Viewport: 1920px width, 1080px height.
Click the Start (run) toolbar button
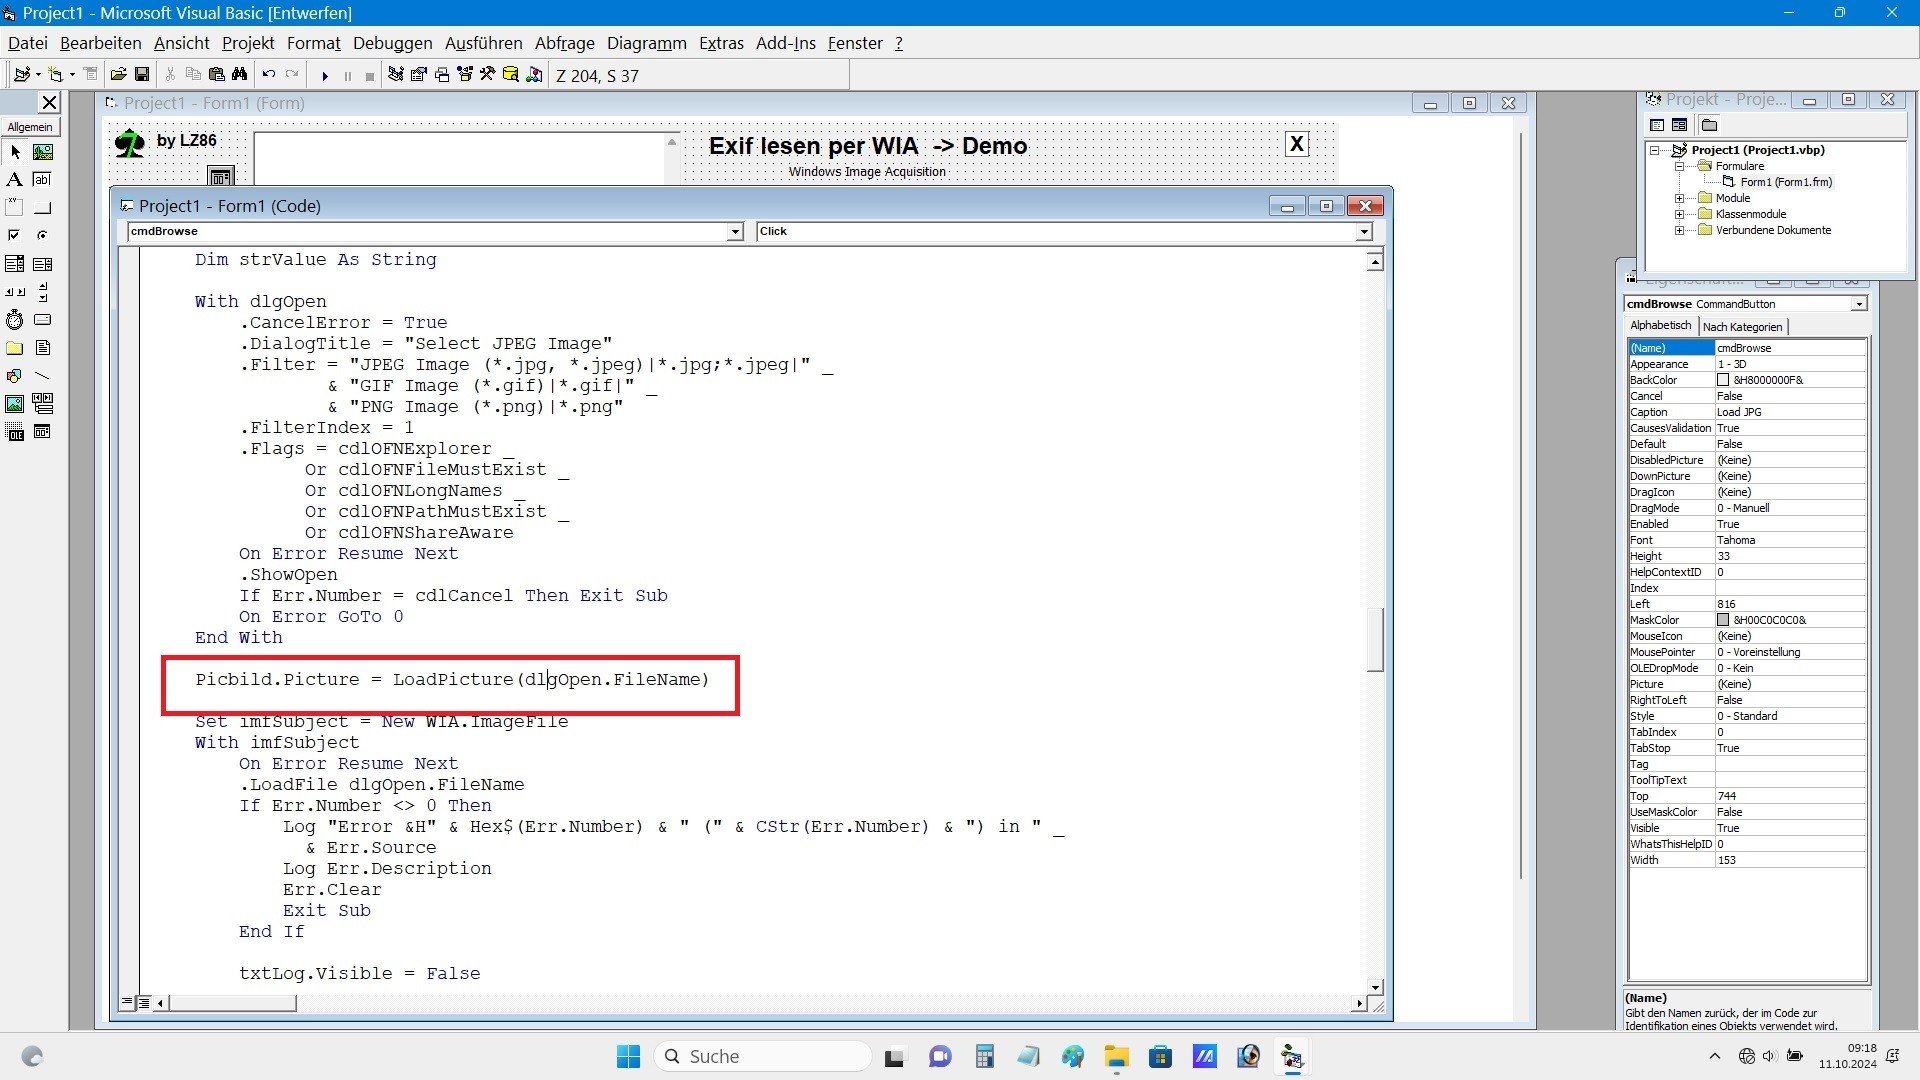pos(324,76)
